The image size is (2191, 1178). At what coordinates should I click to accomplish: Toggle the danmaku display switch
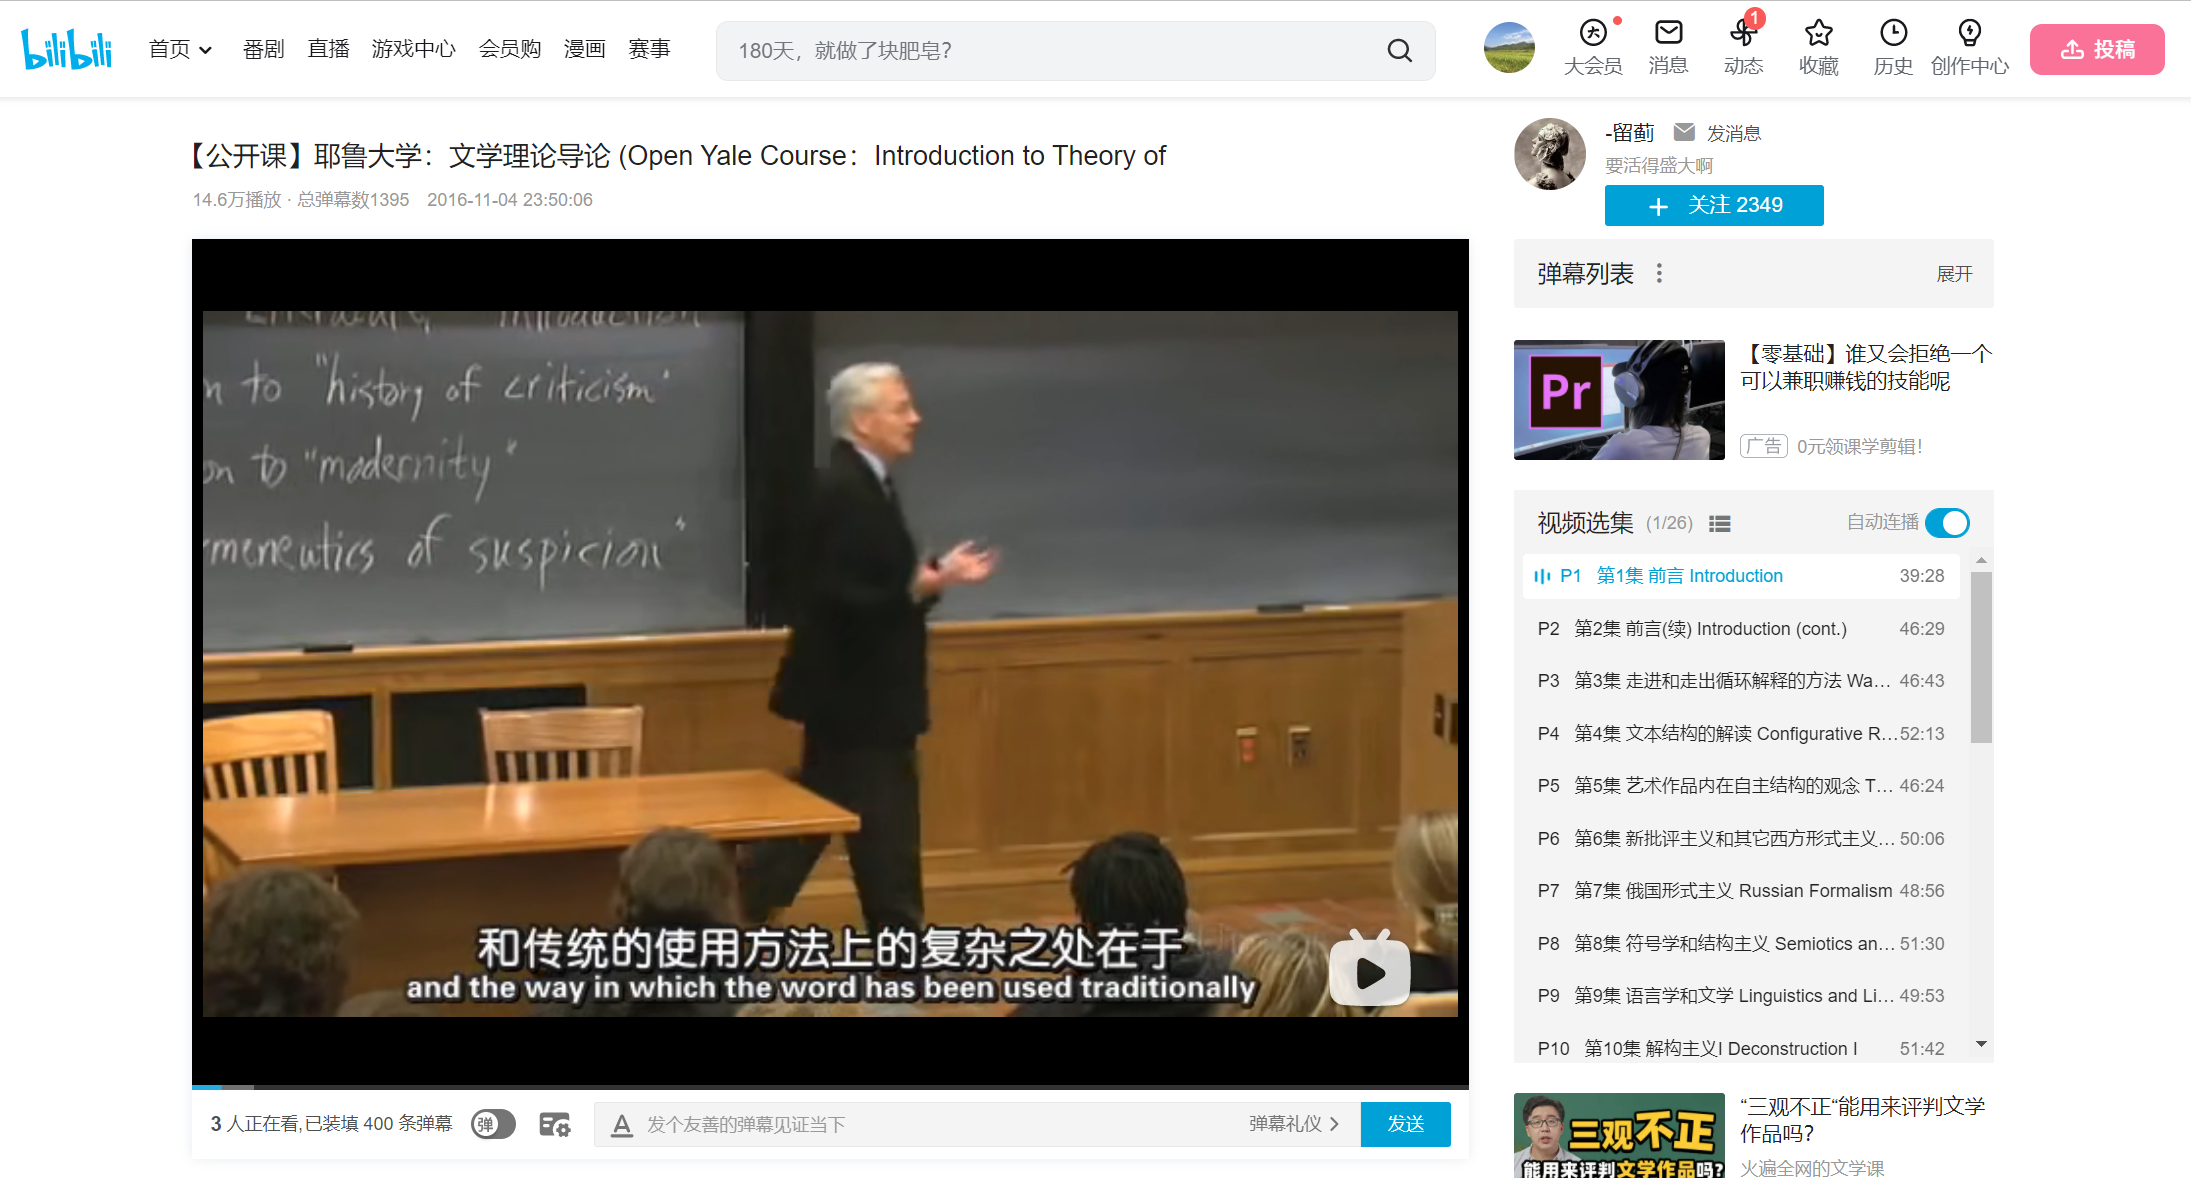coord(493,1125)
